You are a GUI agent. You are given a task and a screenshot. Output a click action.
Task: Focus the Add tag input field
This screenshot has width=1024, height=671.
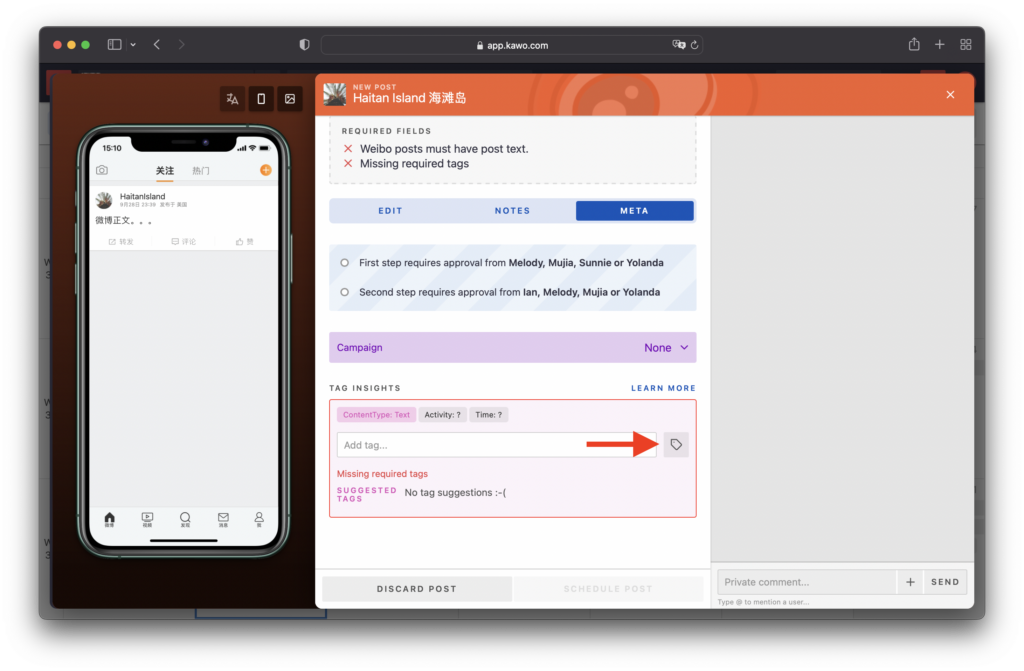(x=497, y=445)
